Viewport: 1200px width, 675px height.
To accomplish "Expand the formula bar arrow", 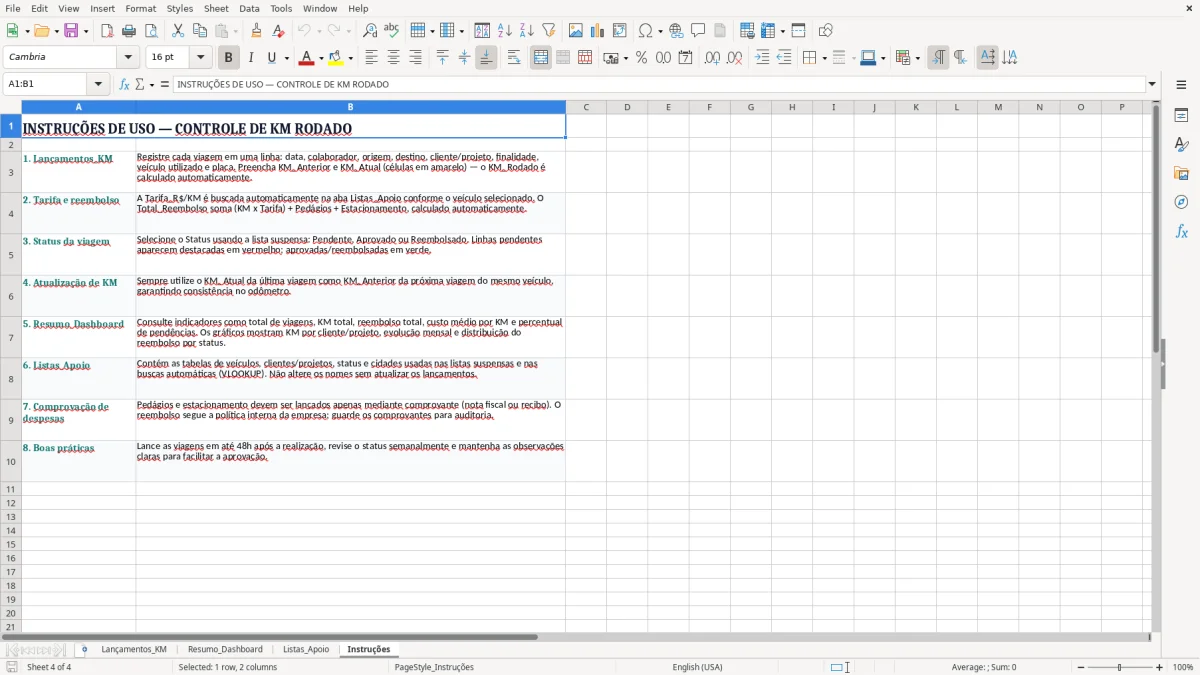I will pyautogui.click(x=1152, y=84).
